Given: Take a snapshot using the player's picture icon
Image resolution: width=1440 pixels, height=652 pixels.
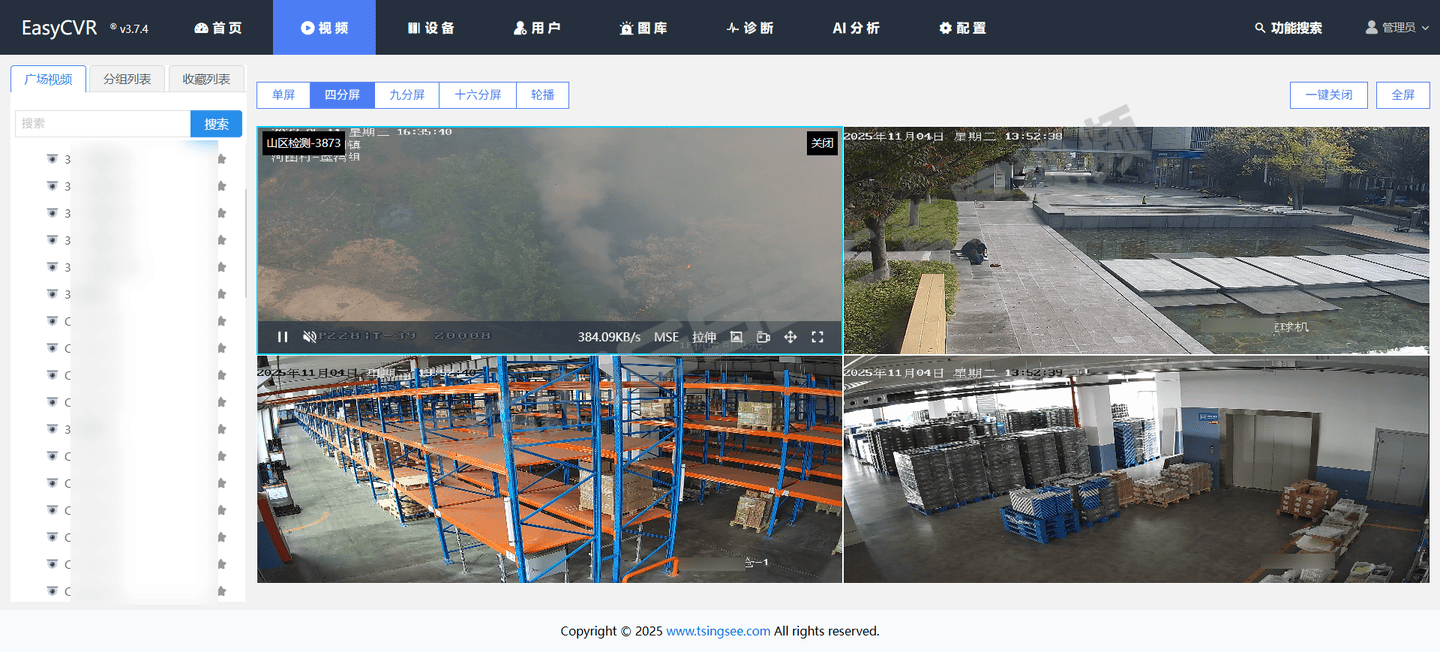Looking at the screenshot, I should pos(736,337).
